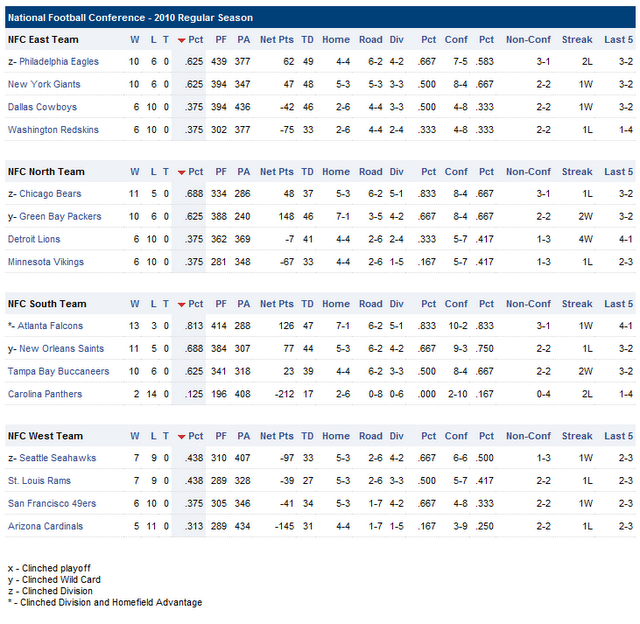Image resolution: width=640 pixels, height=624 pixels.
Task: Click the red sort arrow in NFC North header
Action: (x=181, y=172)
